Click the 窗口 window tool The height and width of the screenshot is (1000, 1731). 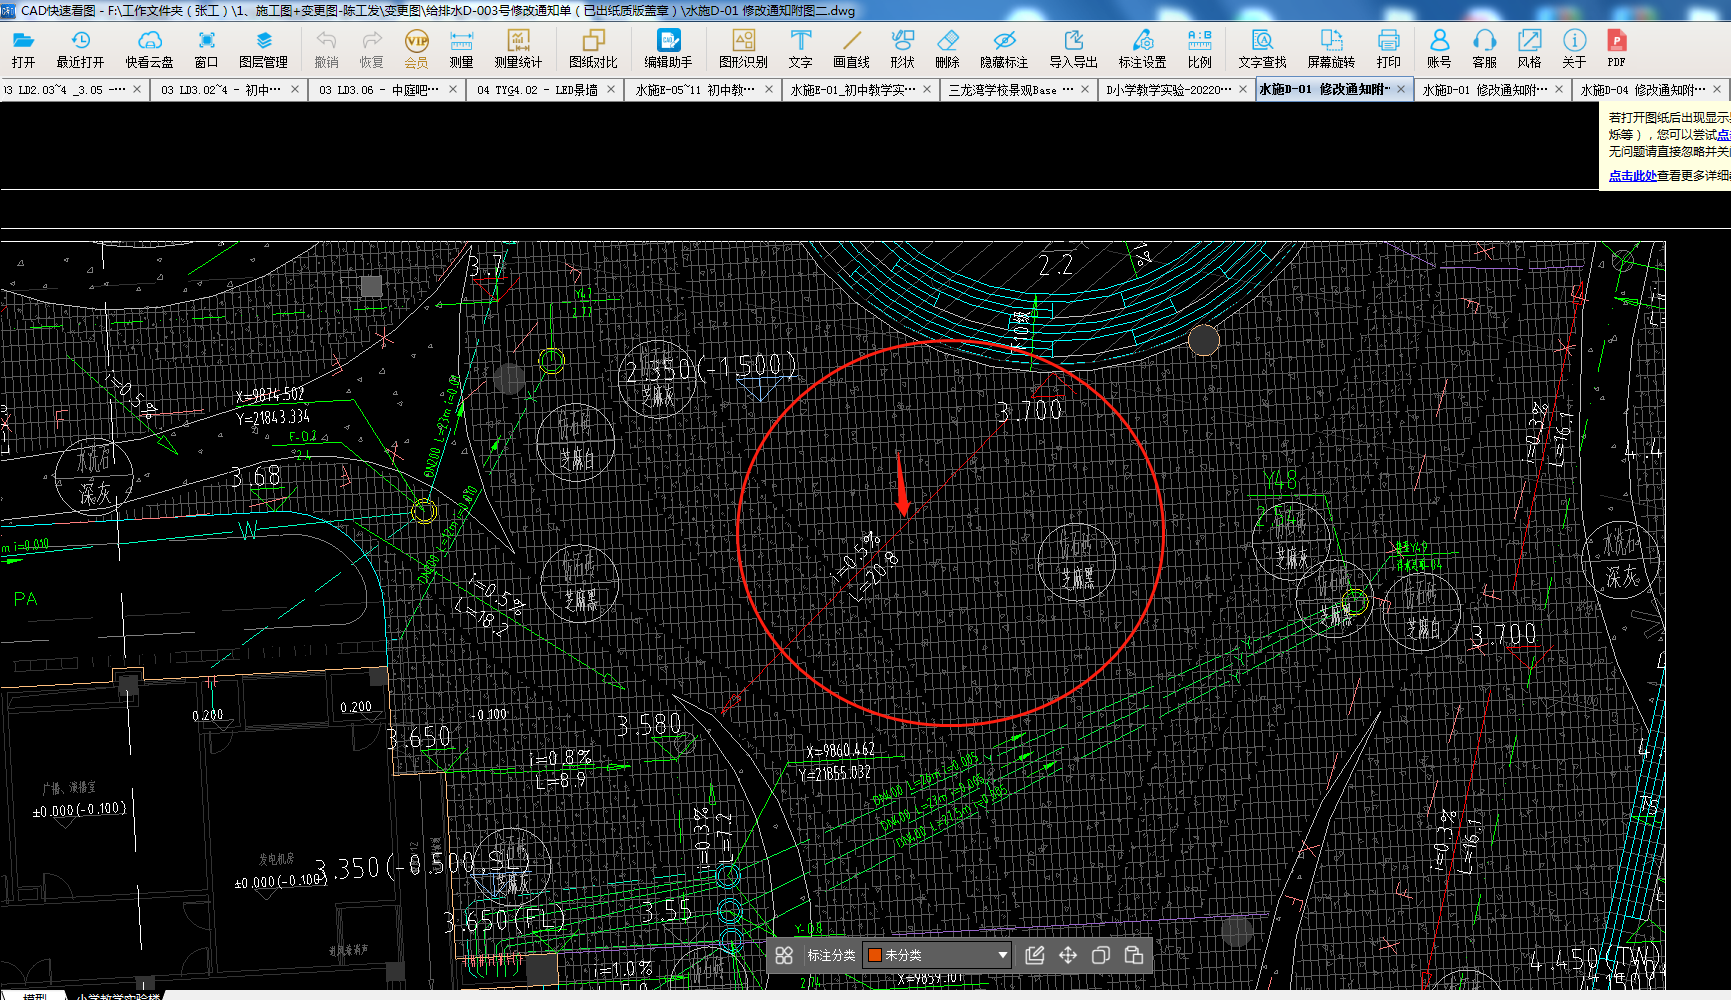click(x=206, y=49)
